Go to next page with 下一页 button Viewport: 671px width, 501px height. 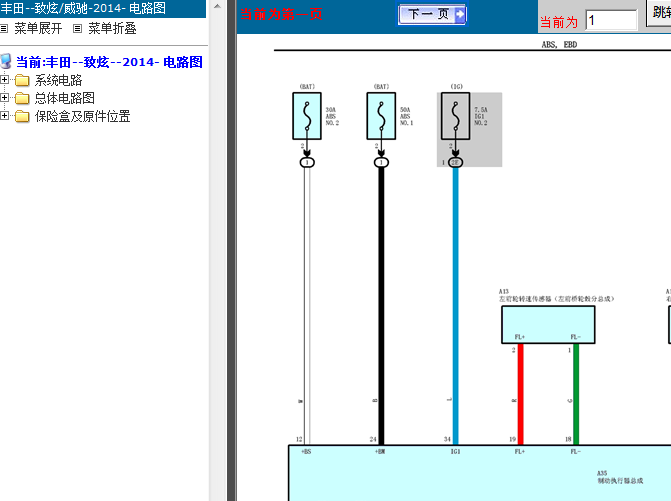[432, 15]
